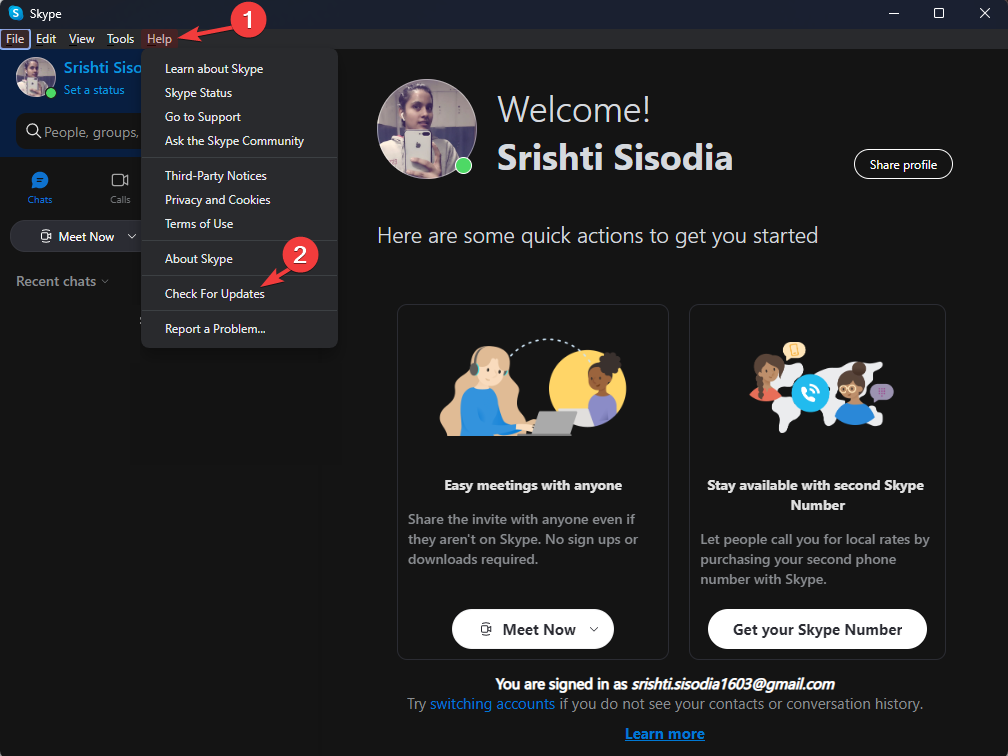Click the Skype logo in title bar
Viewport: 1008px width, 756px height.
point(15,13)
